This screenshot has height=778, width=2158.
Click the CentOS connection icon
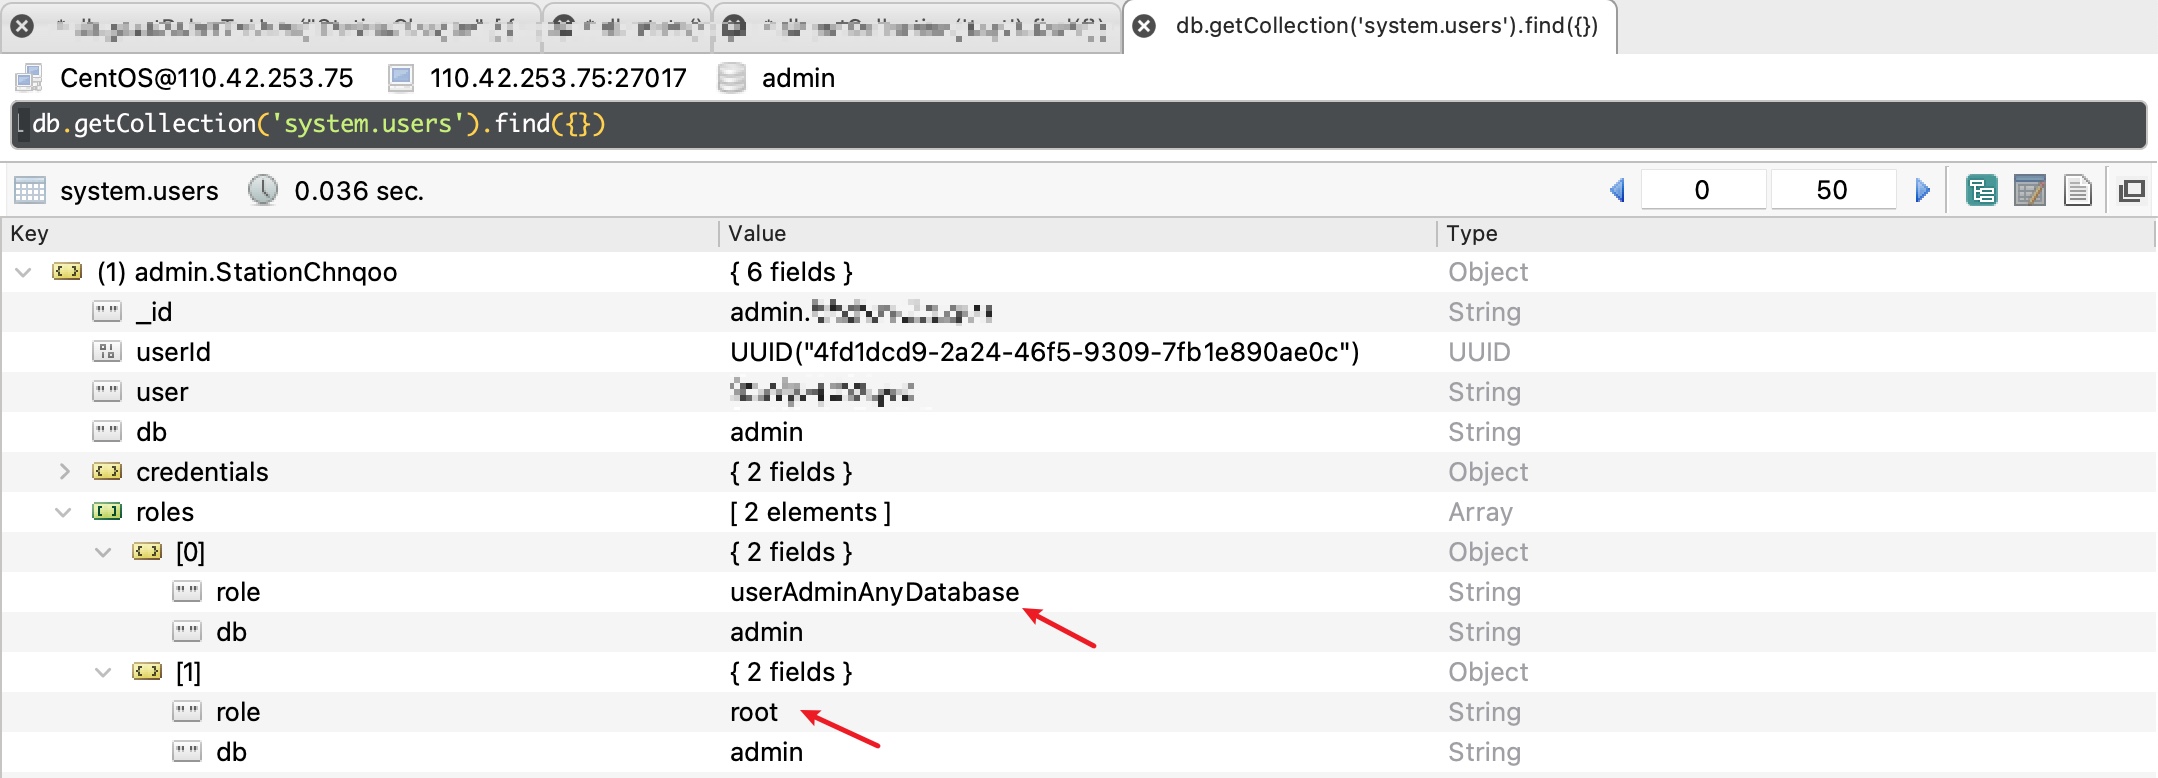tap(29, 77)
